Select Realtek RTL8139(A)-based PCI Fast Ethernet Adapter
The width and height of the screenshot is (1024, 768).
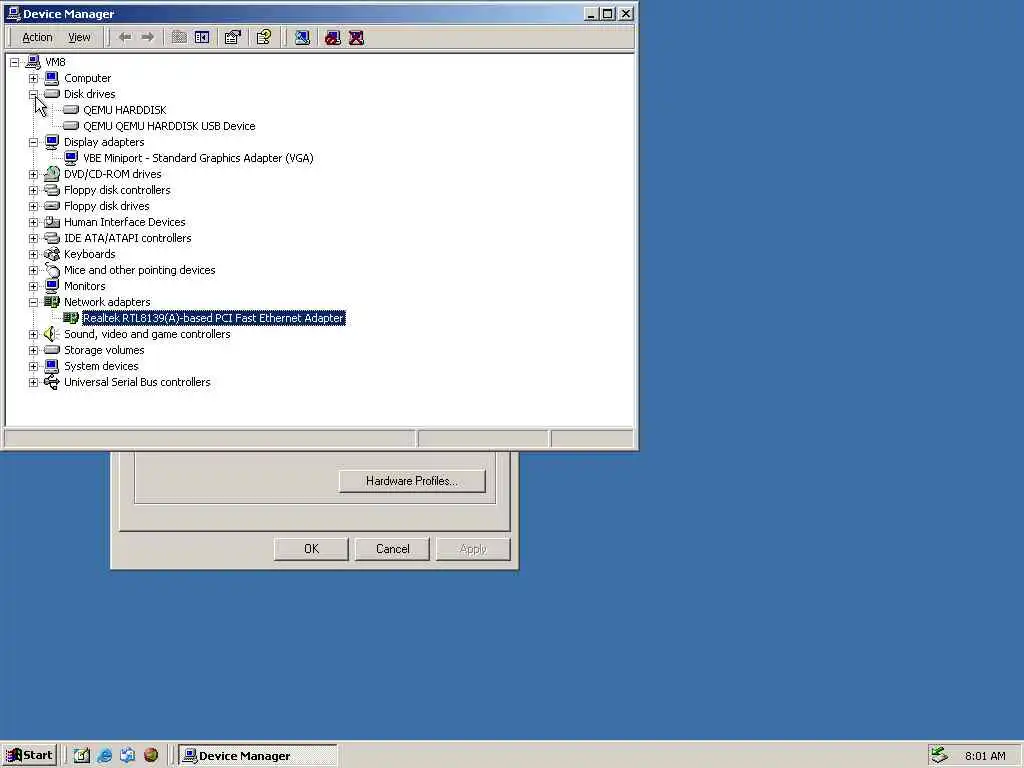(214, 318)
